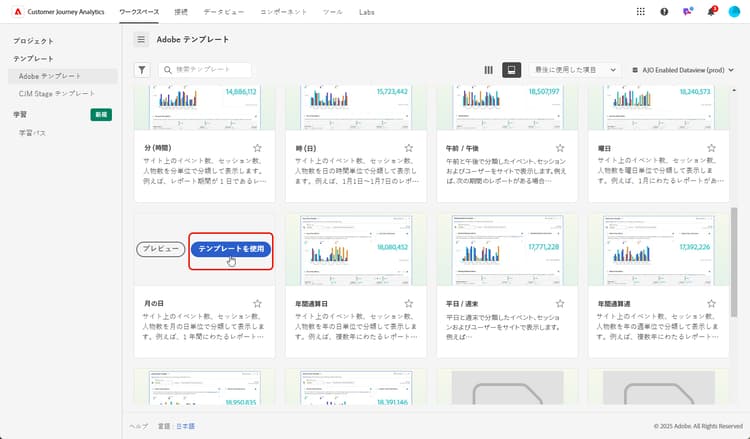Click the 年間通算日 template title

pyautogui.click(x=311, y=303)
